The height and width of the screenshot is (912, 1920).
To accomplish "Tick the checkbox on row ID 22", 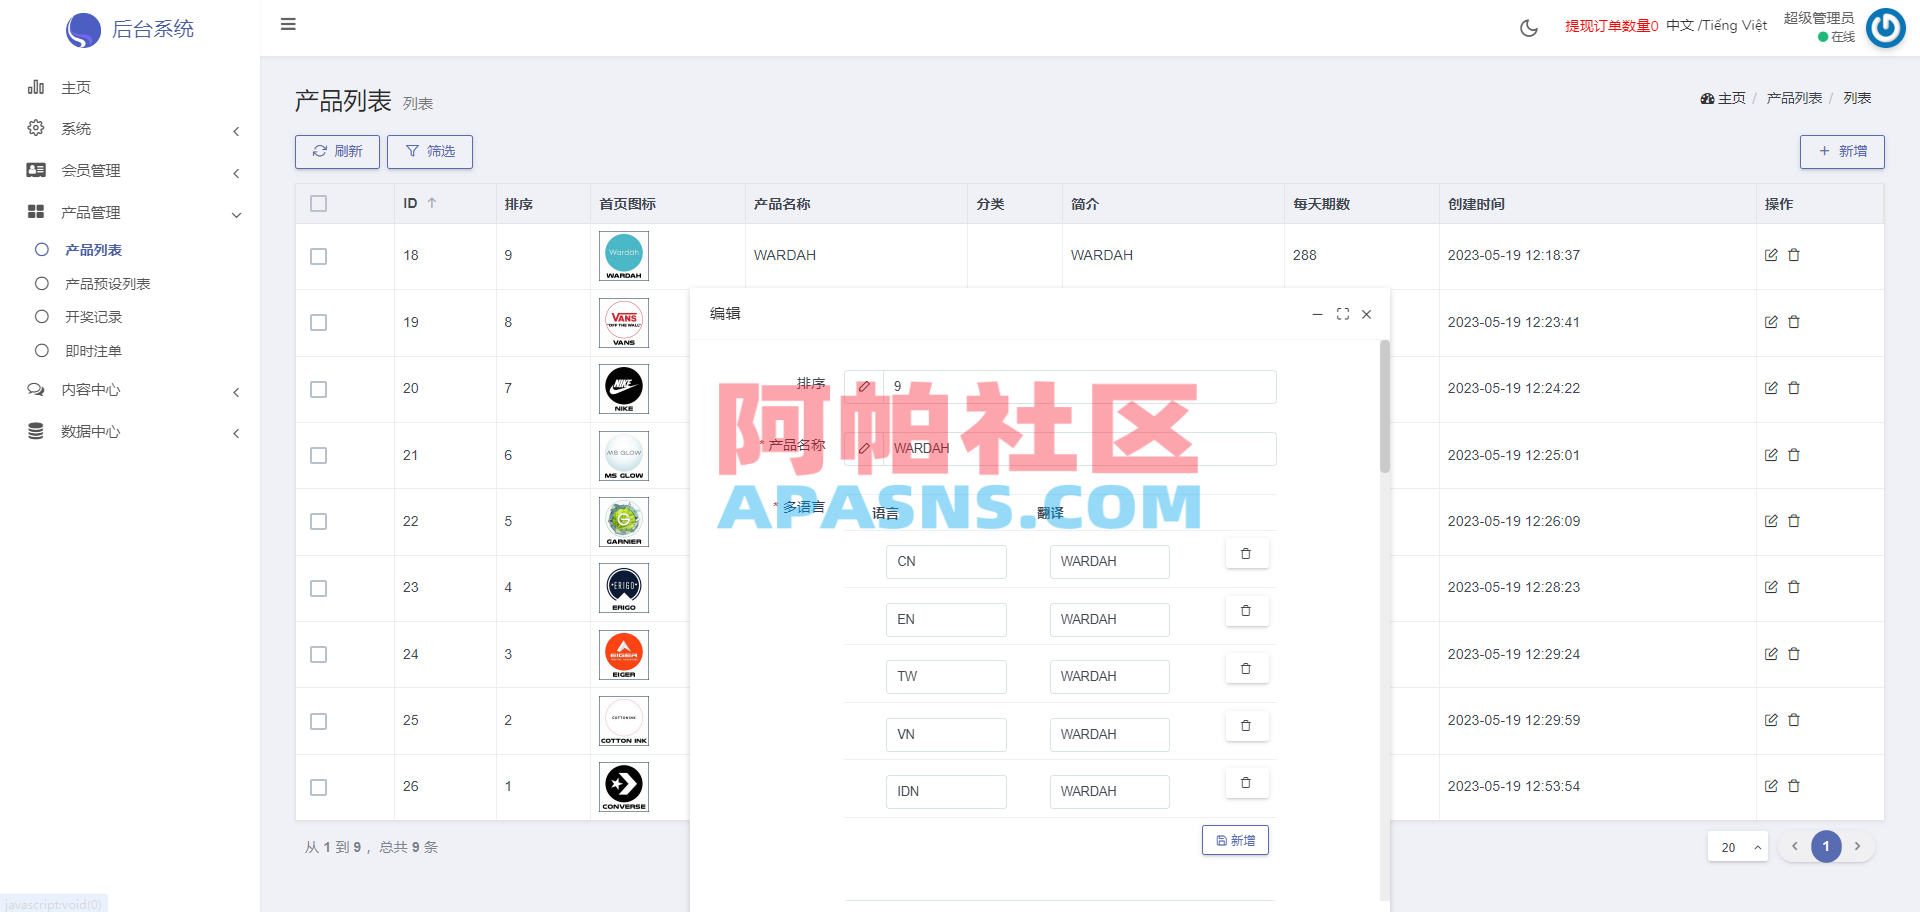I will 318,521.
